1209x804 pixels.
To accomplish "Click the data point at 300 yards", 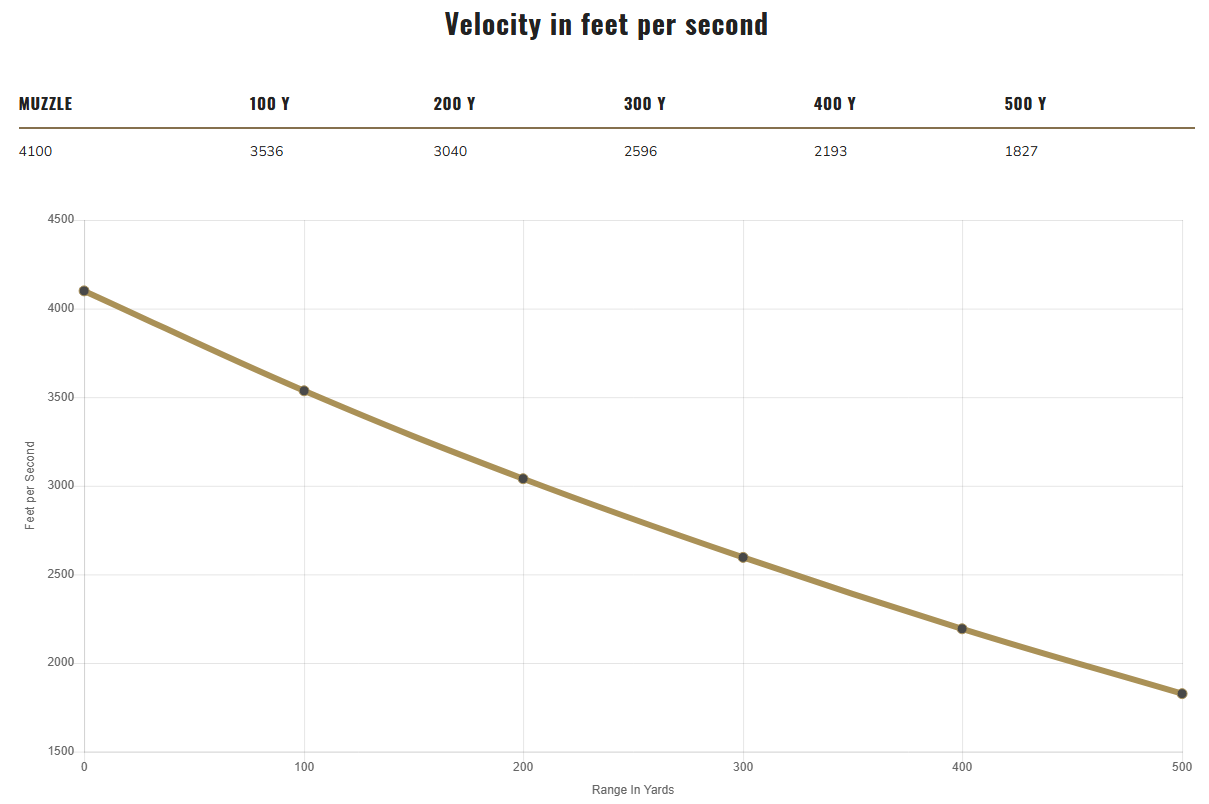I will click(743, 557).
